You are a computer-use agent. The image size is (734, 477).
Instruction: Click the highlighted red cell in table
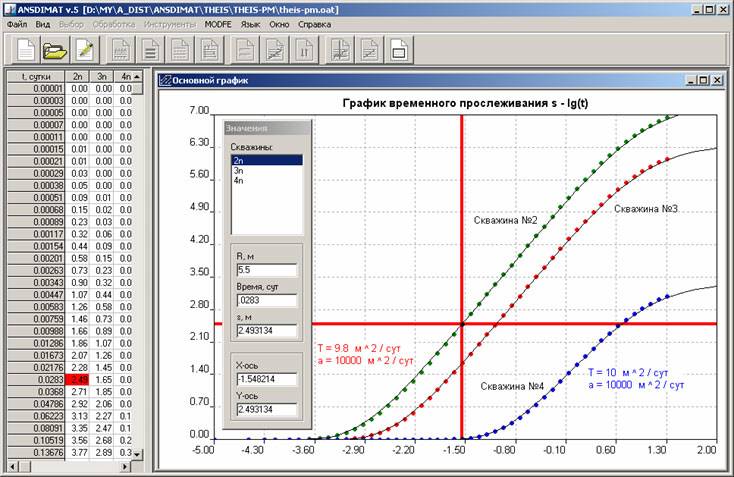tap(77, 380)
